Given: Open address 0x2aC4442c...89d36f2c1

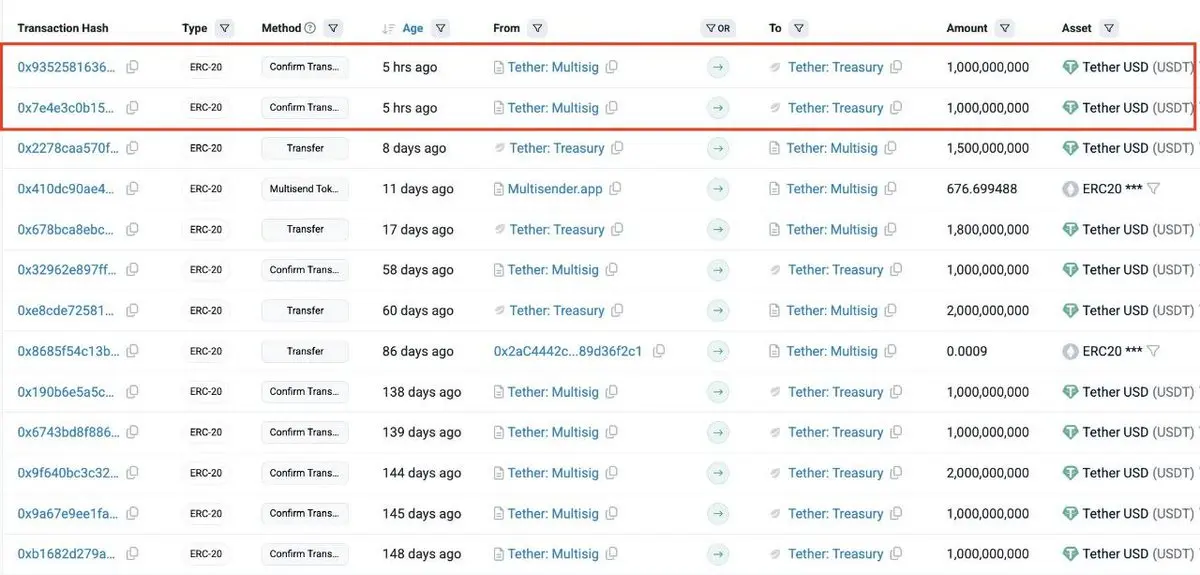Looking at the screenshot, I should [568, 351].
